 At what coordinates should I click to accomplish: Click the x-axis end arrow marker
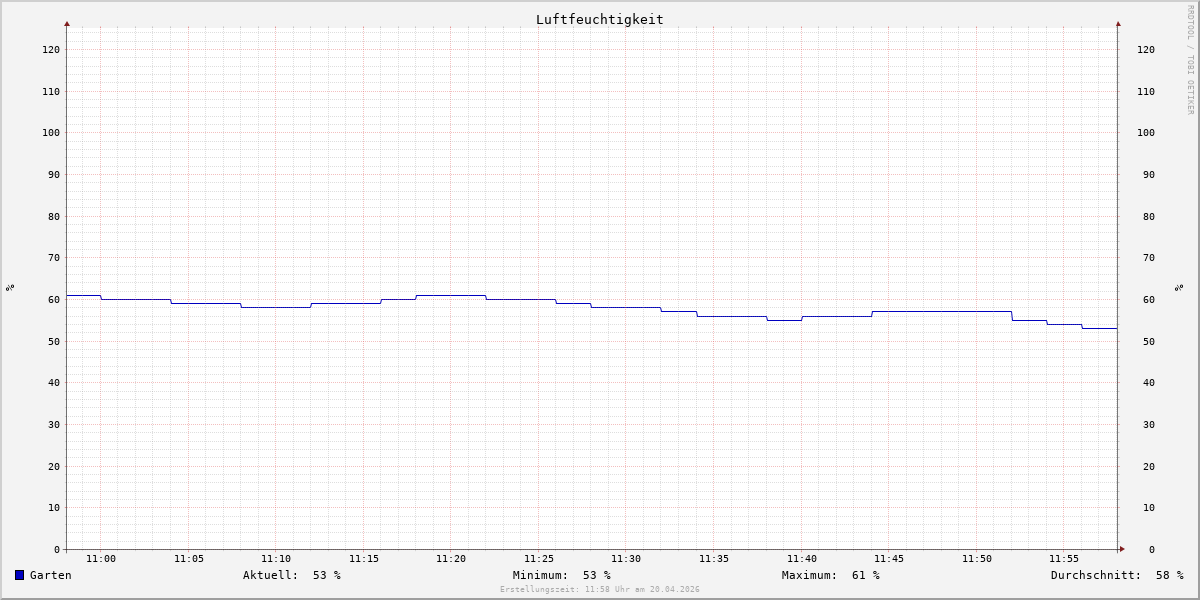1122,549
